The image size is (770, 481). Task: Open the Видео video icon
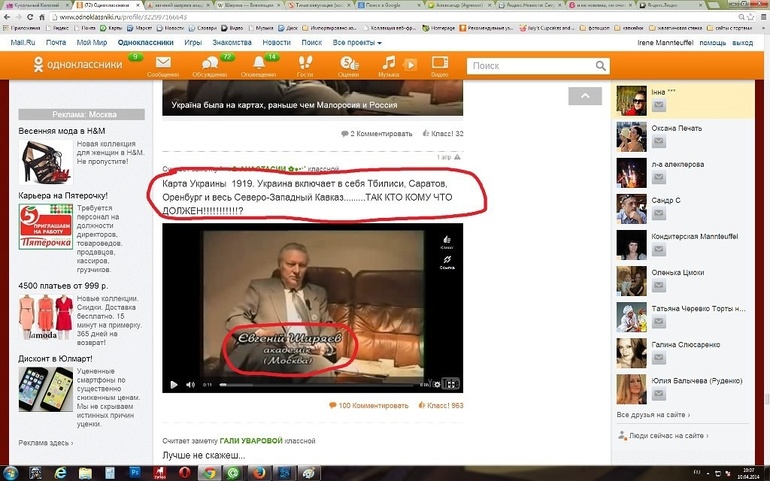coord(439,66)
